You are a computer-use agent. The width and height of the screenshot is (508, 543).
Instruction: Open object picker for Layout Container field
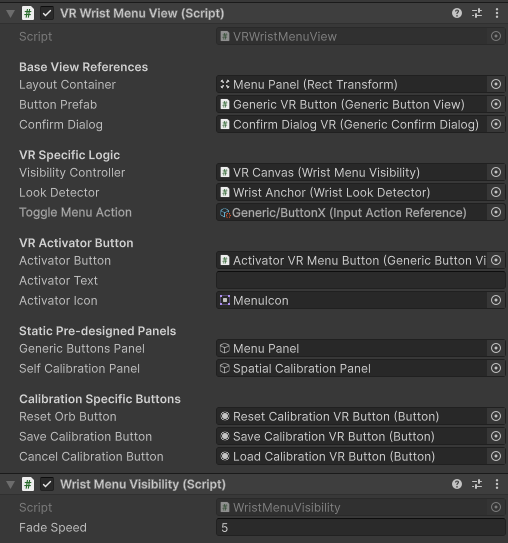coord(496,84)
